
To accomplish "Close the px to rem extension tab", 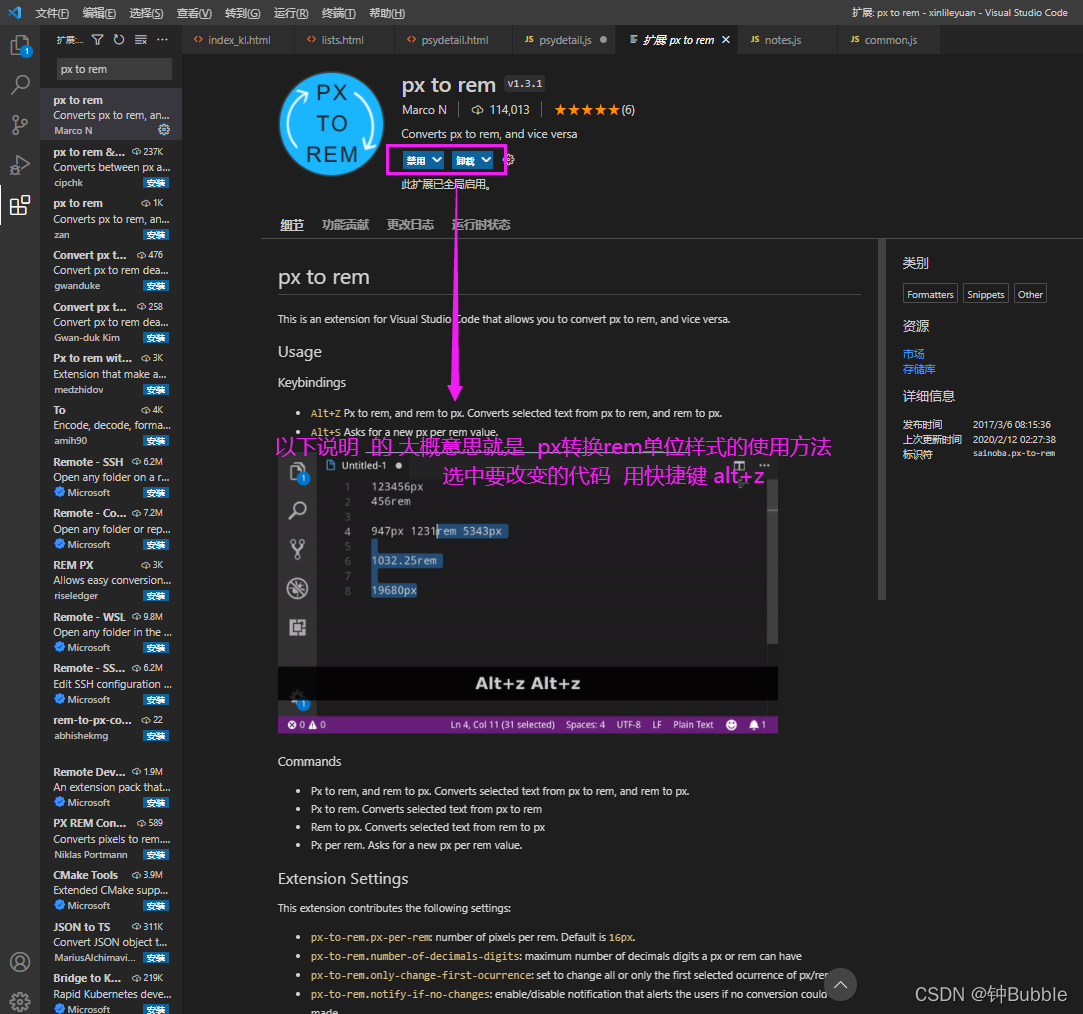I will click(x=726, y=40).
